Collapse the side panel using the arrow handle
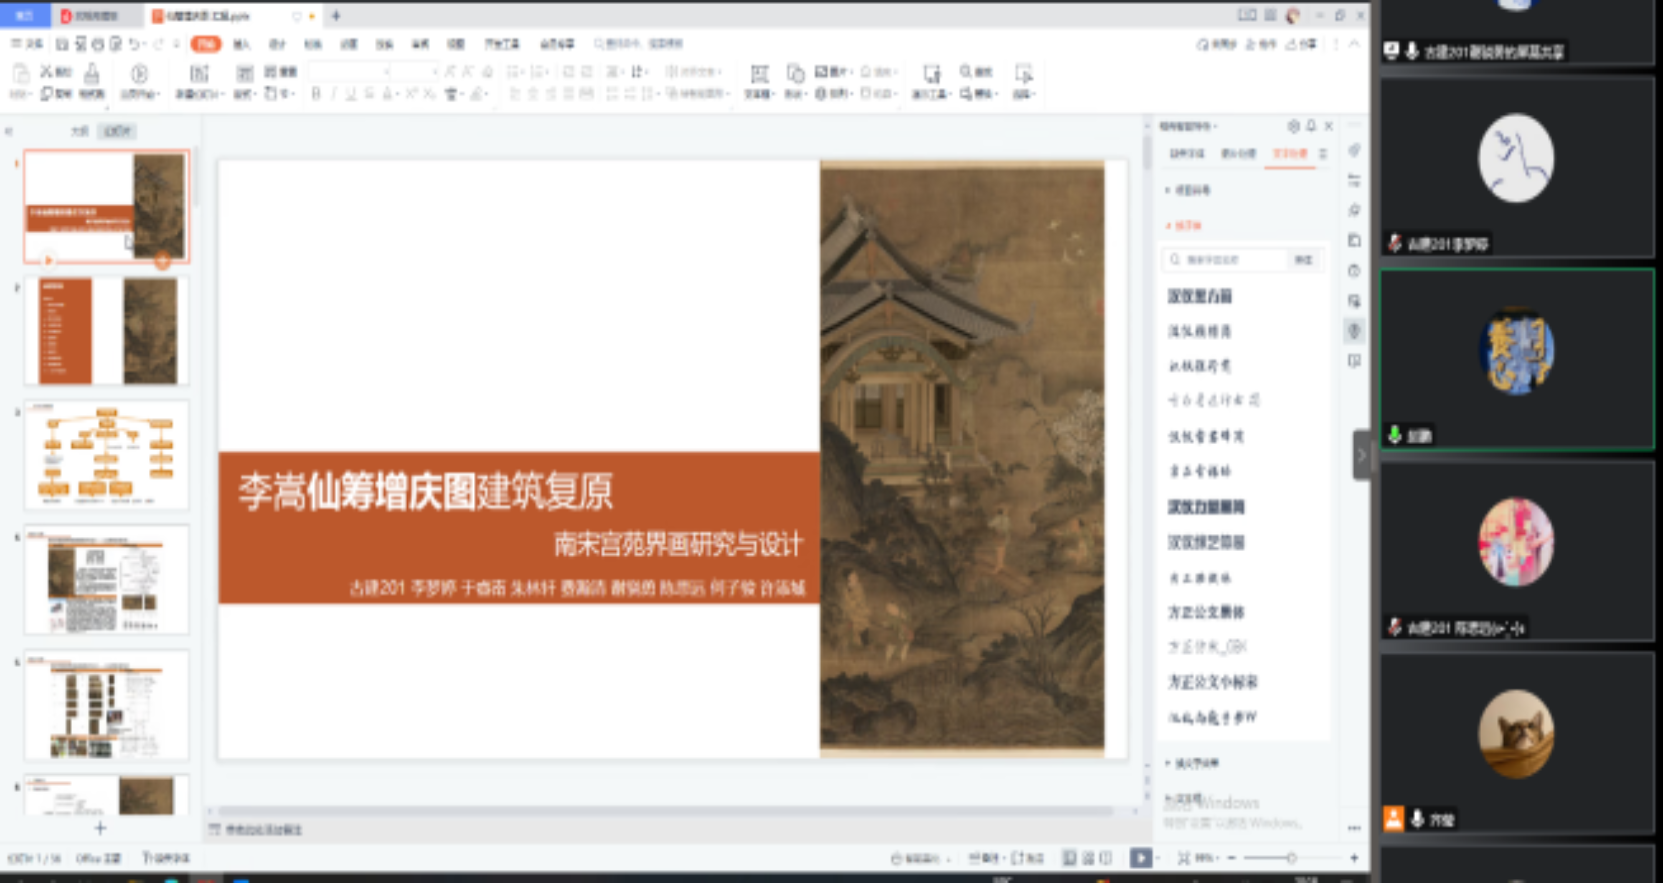Screen dimensions: 1663x885 (x=1361, y=455)
